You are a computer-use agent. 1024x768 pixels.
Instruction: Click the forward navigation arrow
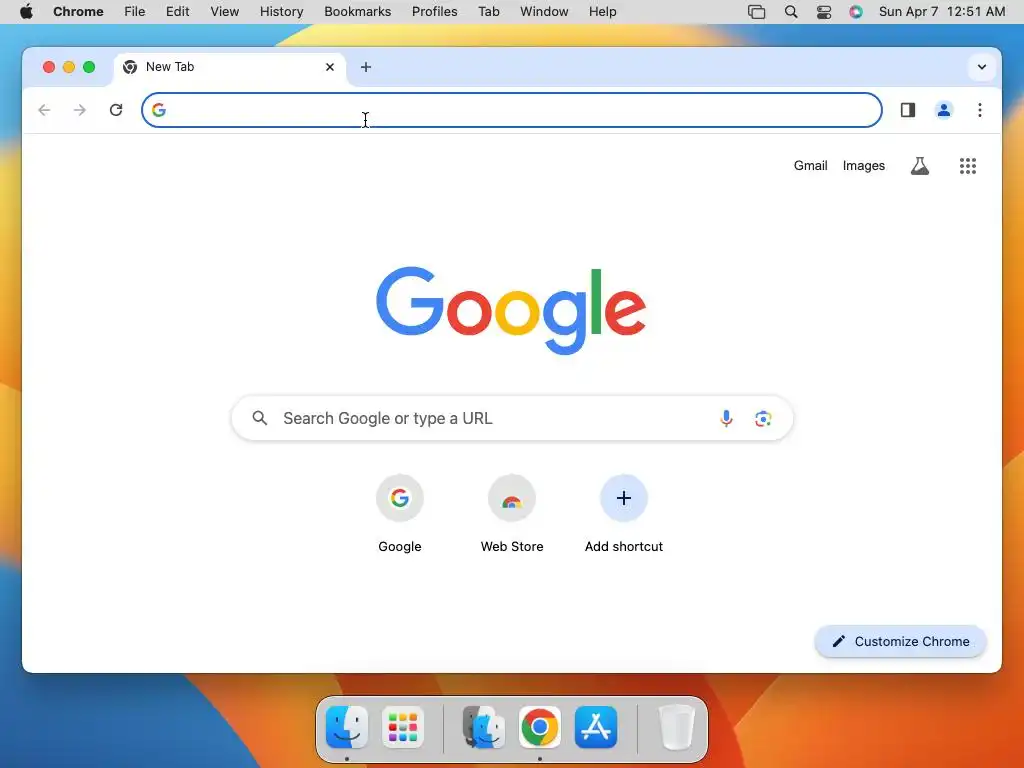pyautogui.click(x=80, y=110)
